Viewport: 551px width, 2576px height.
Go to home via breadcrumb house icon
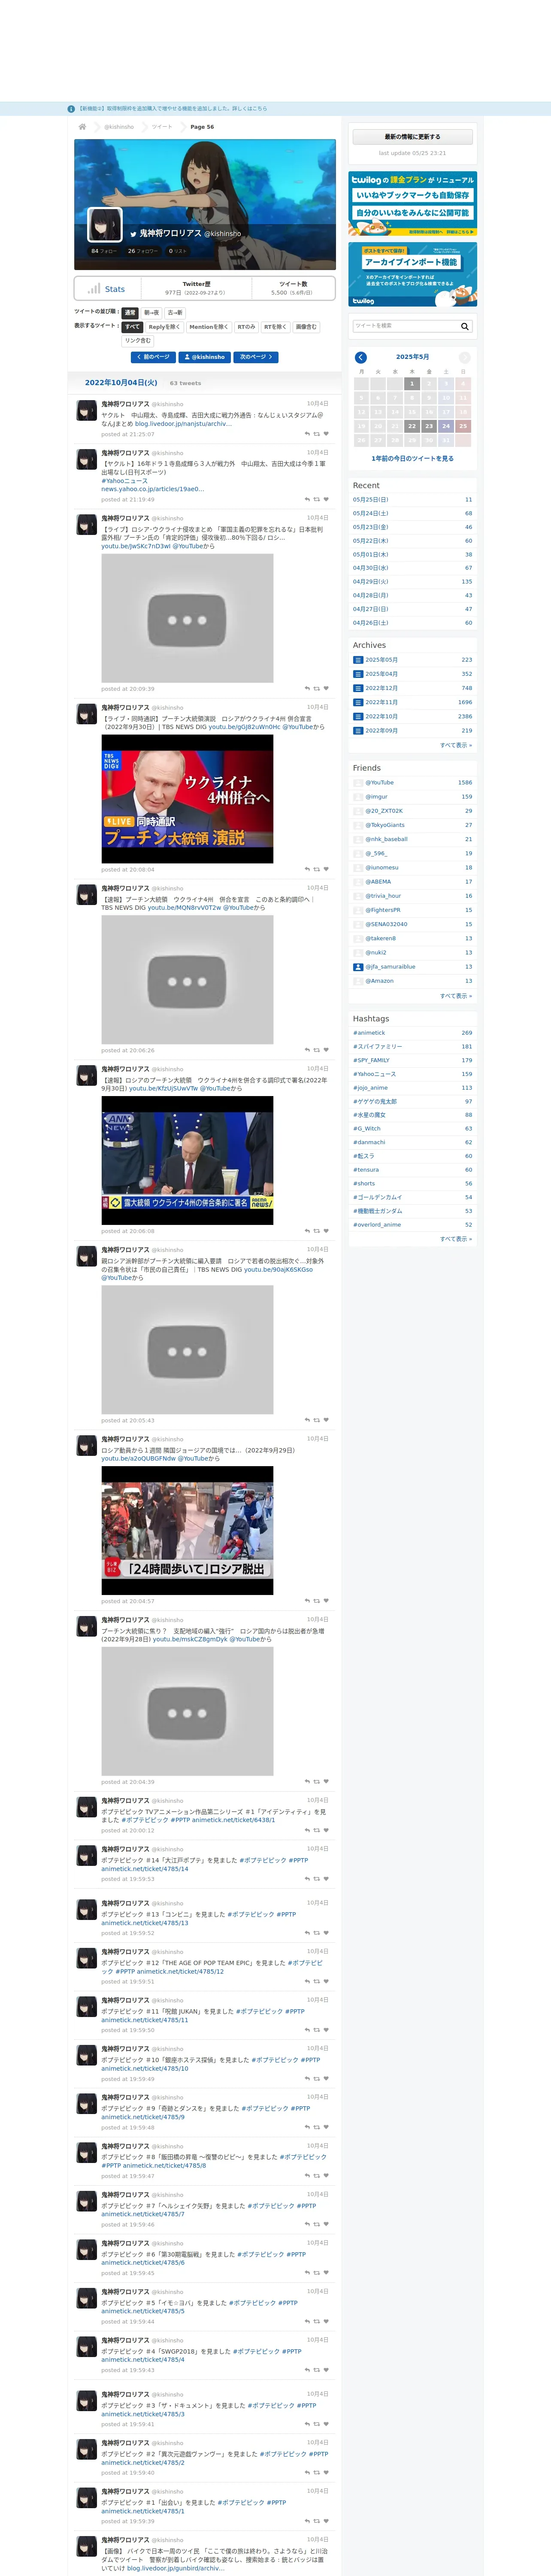pyautogui.click(x=82, y=127)
